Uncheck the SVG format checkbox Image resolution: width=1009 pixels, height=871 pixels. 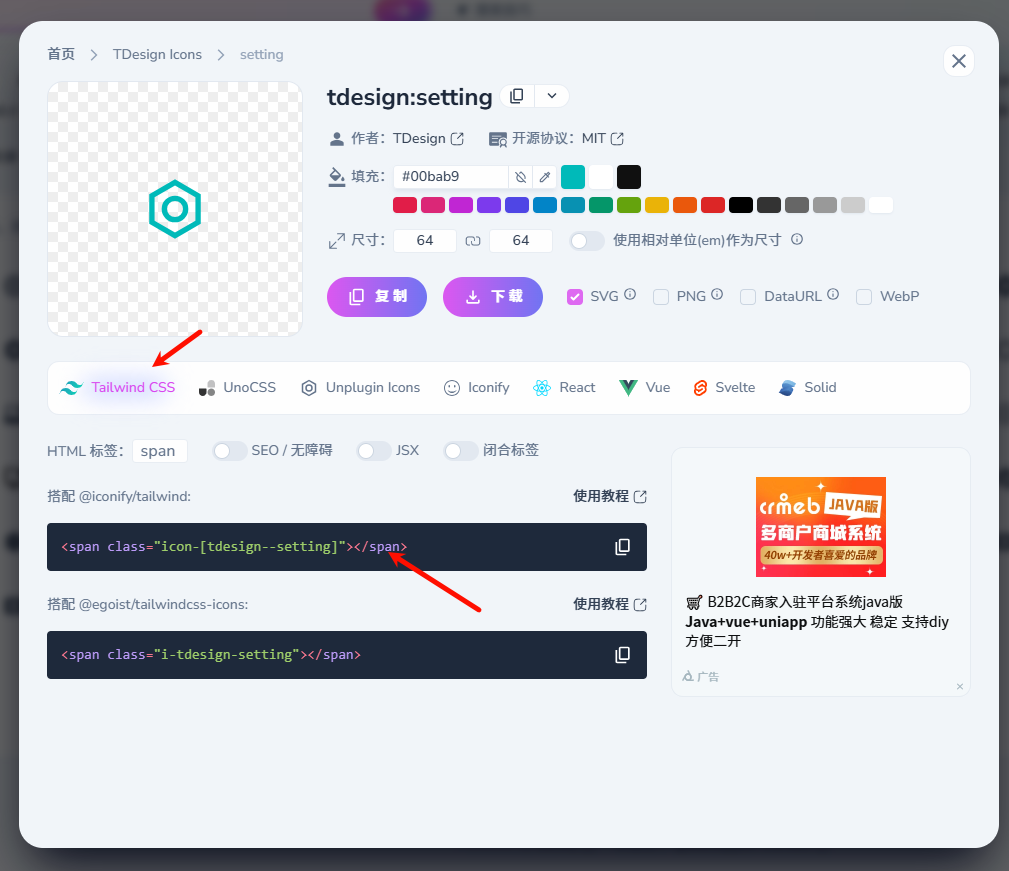click(575, 297)
